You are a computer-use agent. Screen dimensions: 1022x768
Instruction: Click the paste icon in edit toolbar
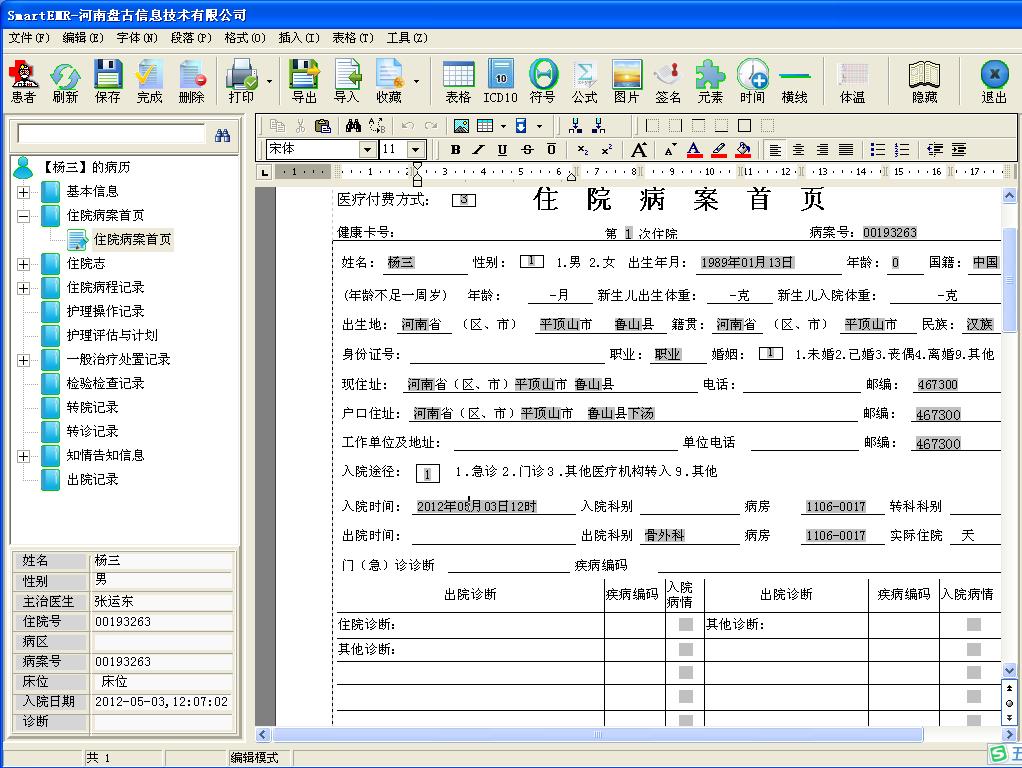(323, 125)
